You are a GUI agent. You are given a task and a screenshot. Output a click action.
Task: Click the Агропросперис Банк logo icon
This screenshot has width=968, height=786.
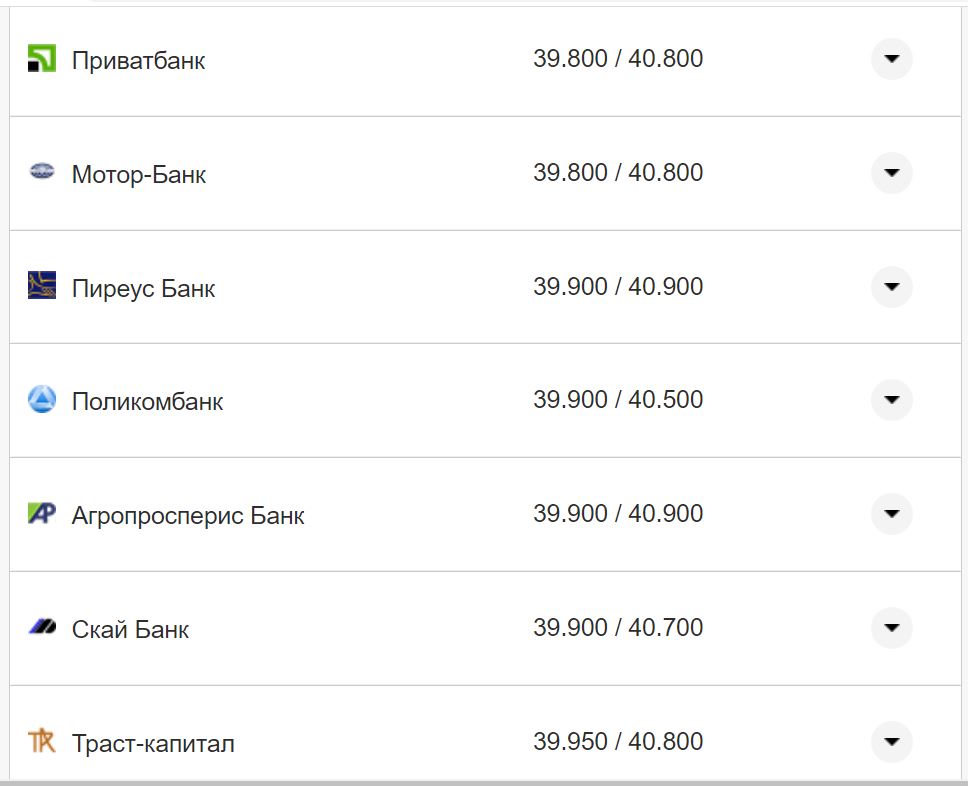pos(42,514)
